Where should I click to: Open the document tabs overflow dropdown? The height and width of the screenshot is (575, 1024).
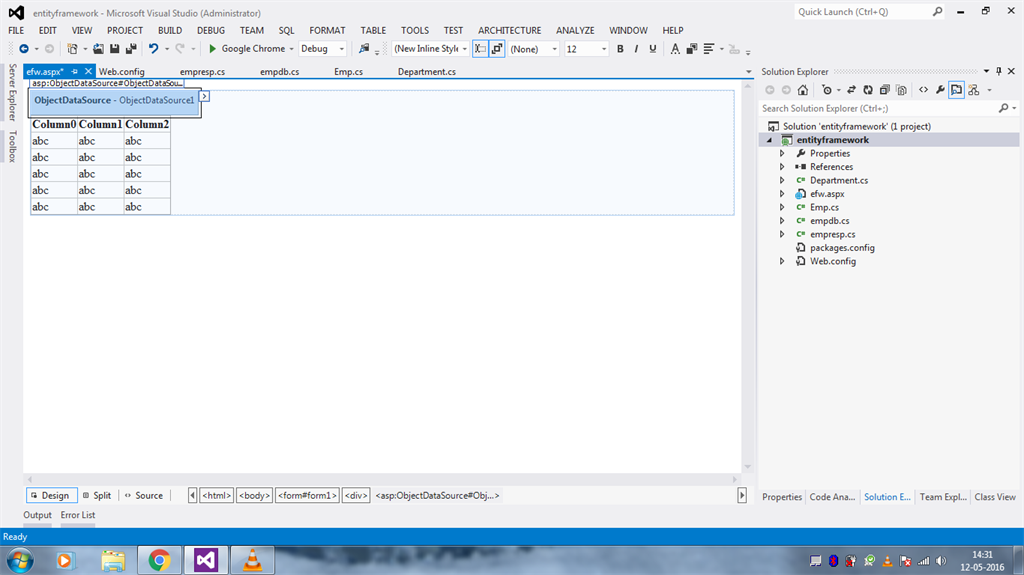[x=748, y=72]
